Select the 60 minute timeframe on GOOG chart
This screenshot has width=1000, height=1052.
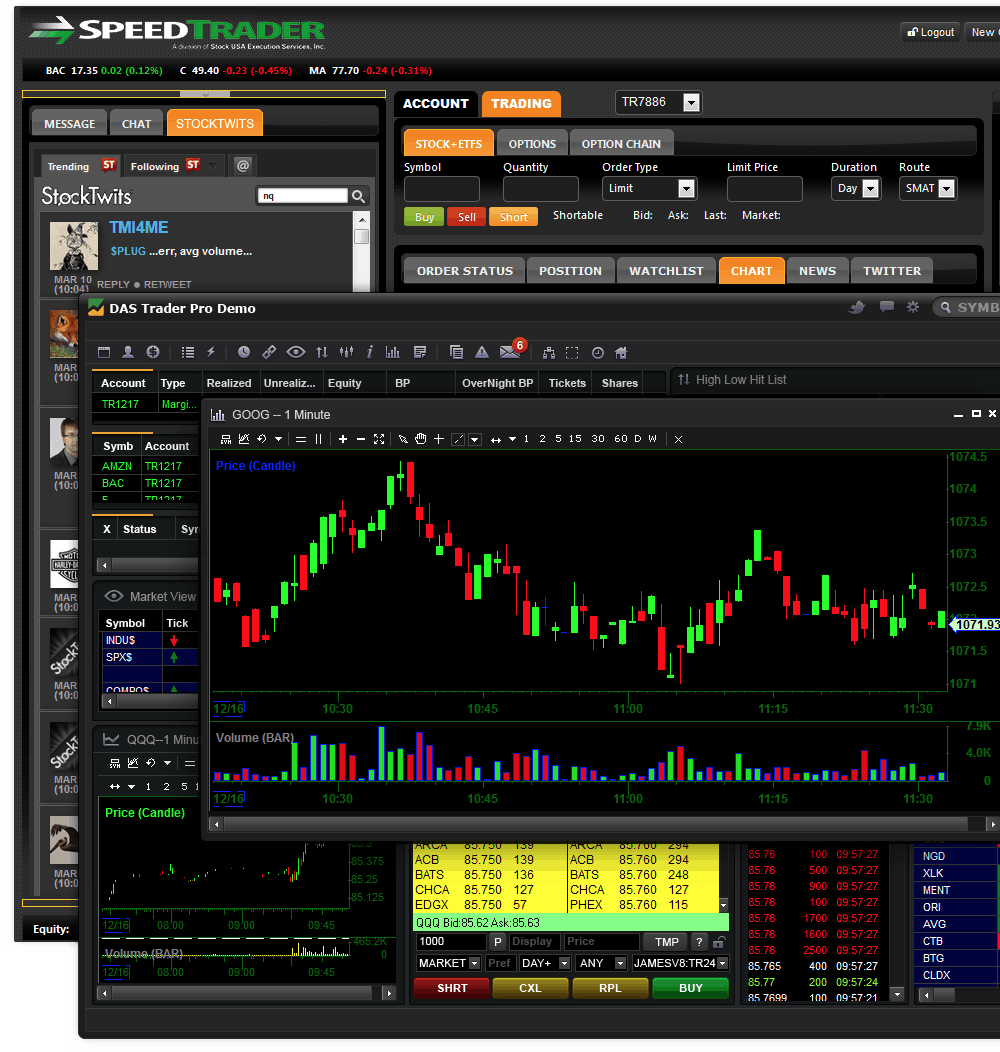(x=621, y=439)
